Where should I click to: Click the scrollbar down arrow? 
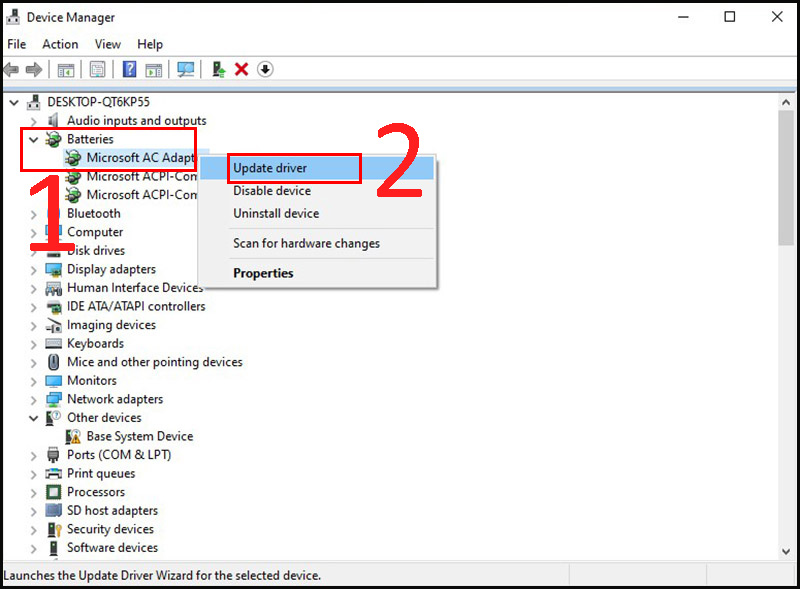tap(786, 551)
